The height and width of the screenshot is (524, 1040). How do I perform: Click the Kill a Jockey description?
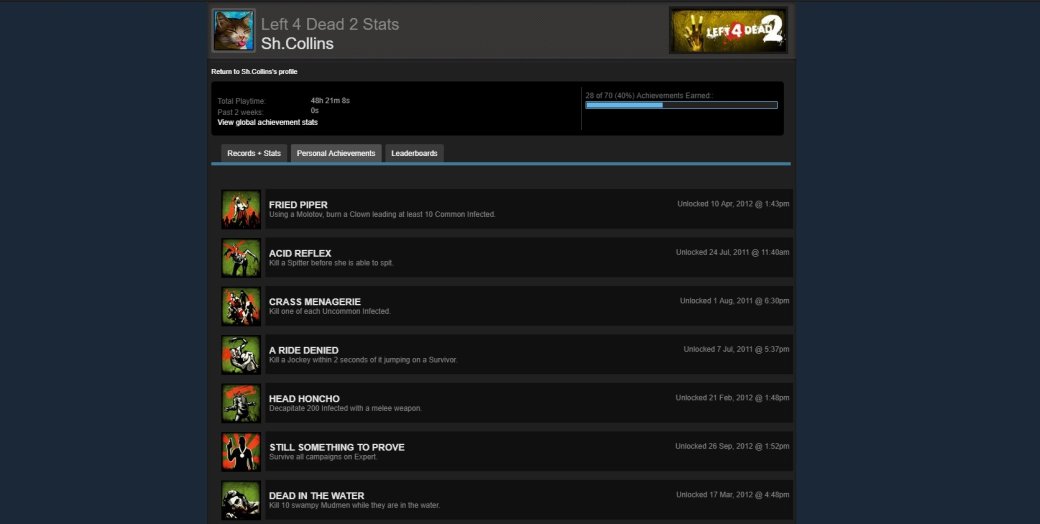[363, 360]
